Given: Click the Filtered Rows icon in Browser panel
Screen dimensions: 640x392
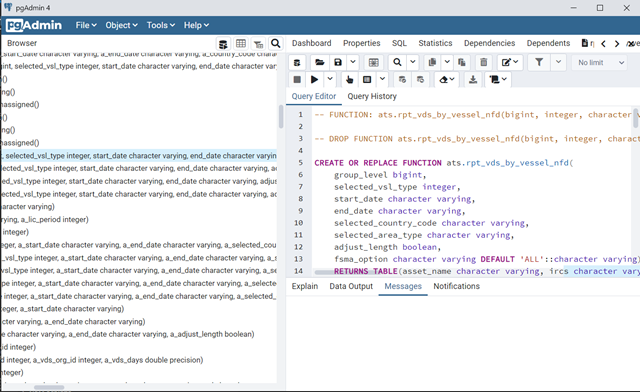Looking at the screenshot, I should tap(258, 44).
